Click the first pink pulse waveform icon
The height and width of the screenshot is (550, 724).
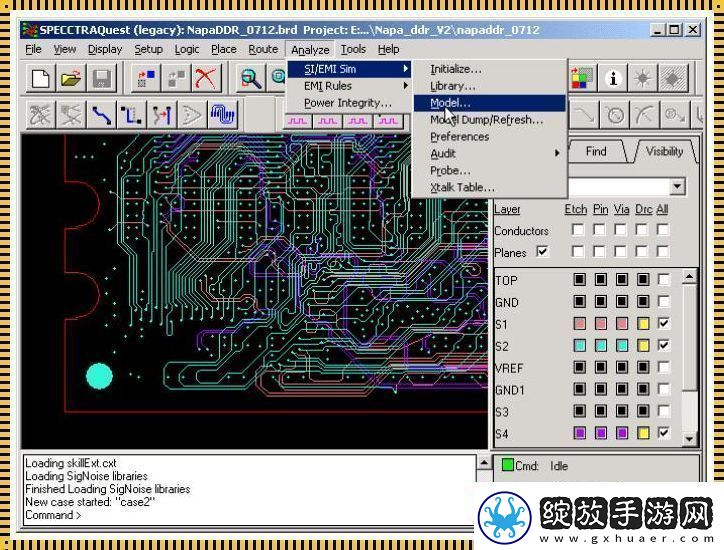coord(297,121)
